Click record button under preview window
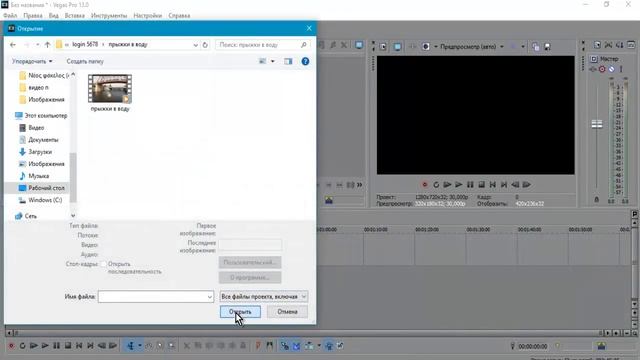Screen dimensions: 640x360 point(424,185)
